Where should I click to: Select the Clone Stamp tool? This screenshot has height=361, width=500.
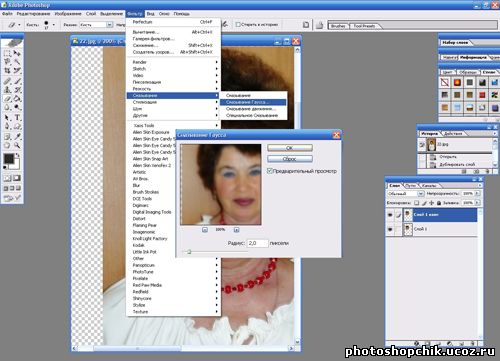tap(7, 90)
